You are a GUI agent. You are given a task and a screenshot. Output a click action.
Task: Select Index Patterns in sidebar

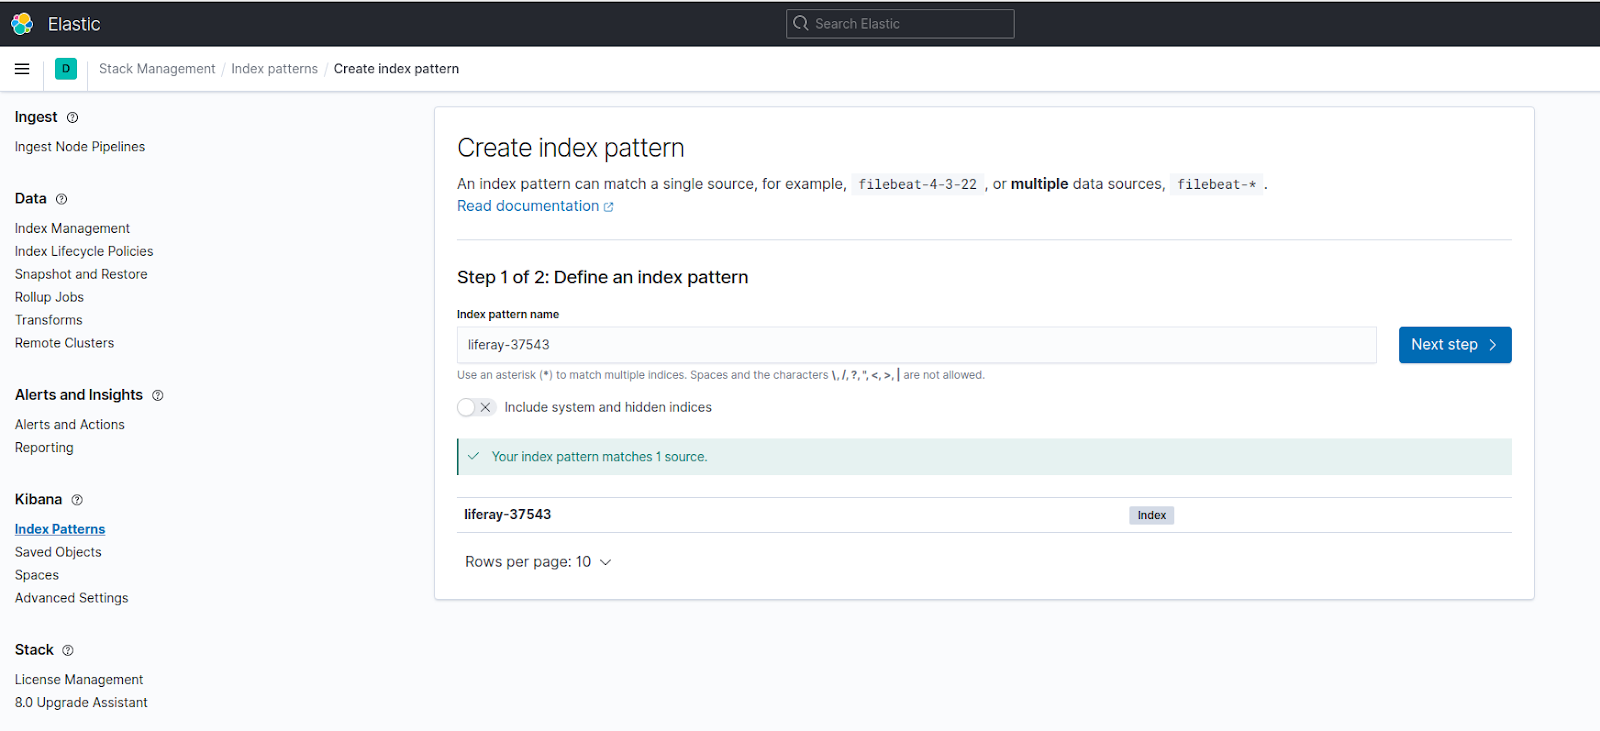tap(60, 530)
